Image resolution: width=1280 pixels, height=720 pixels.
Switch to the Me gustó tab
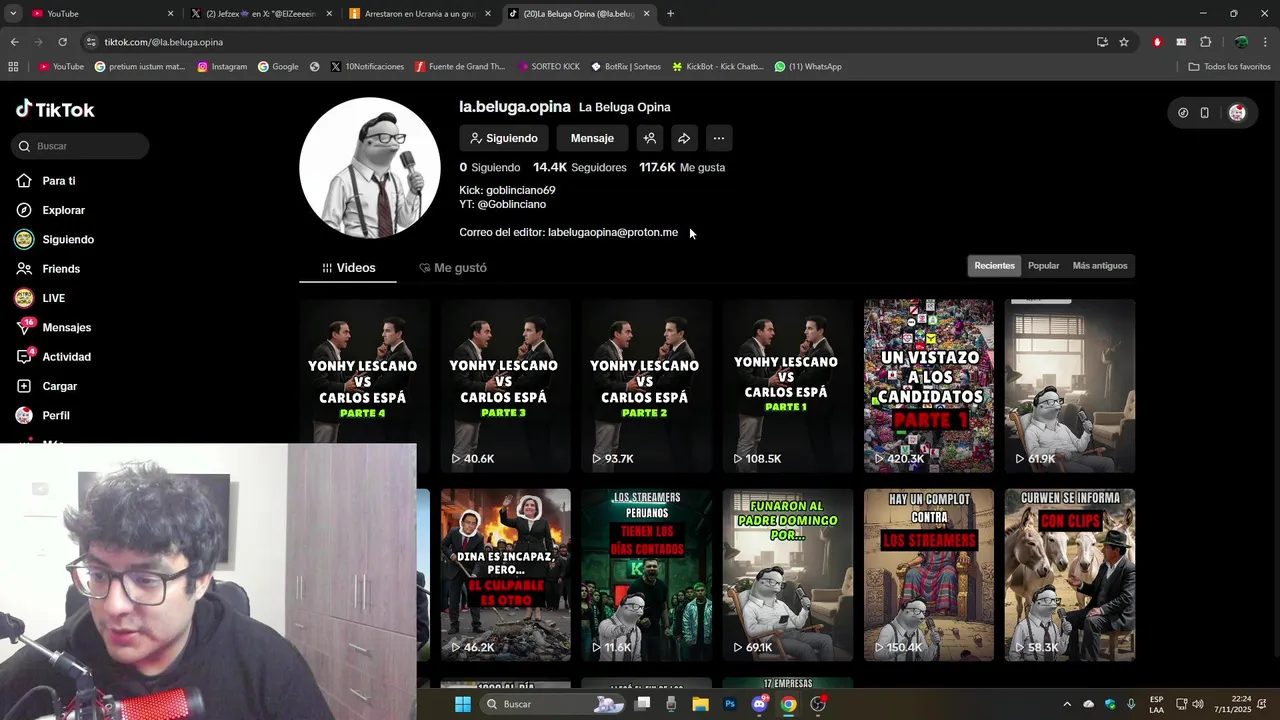coord(453,268)
